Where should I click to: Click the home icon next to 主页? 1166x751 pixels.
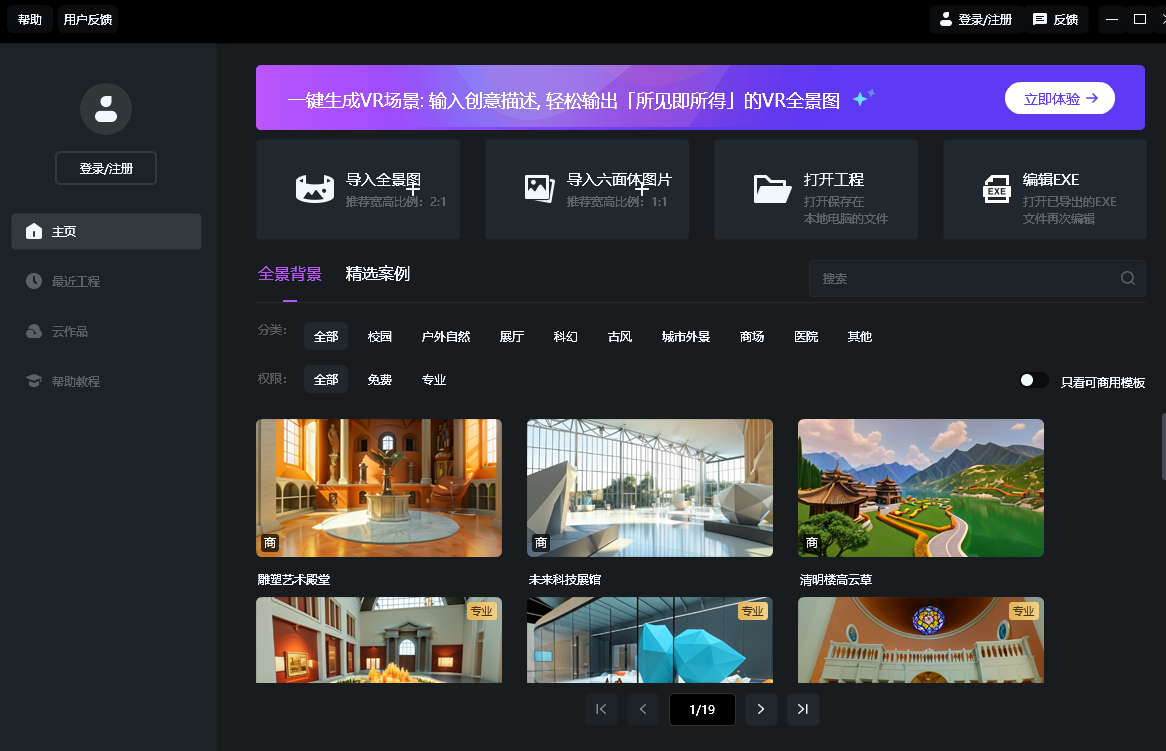tap(33, 231)
